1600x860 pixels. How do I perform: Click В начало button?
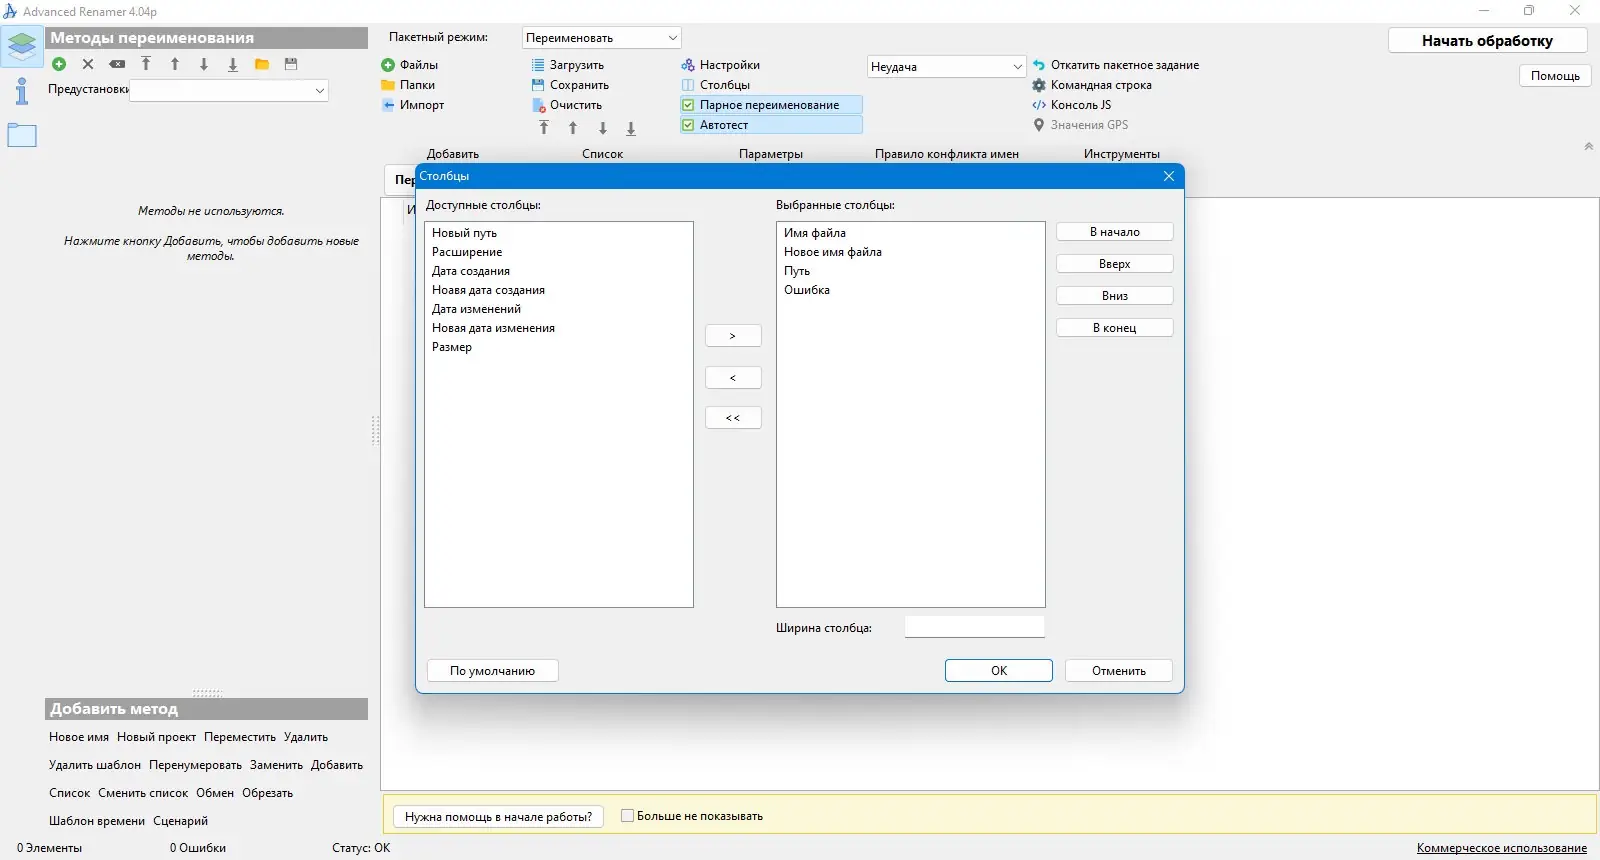click(1115, 232)
